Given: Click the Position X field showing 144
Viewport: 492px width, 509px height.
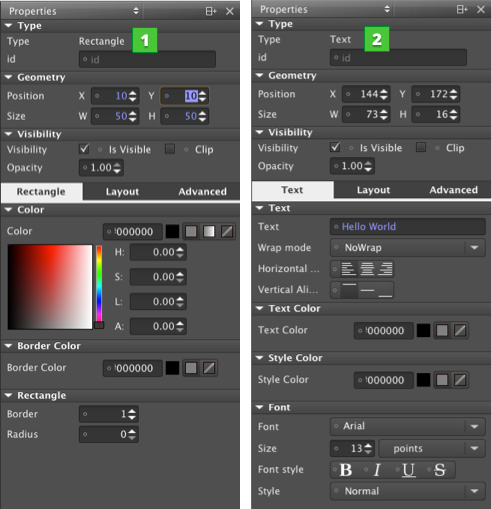Looking at the screenshot, I should 366,94.
